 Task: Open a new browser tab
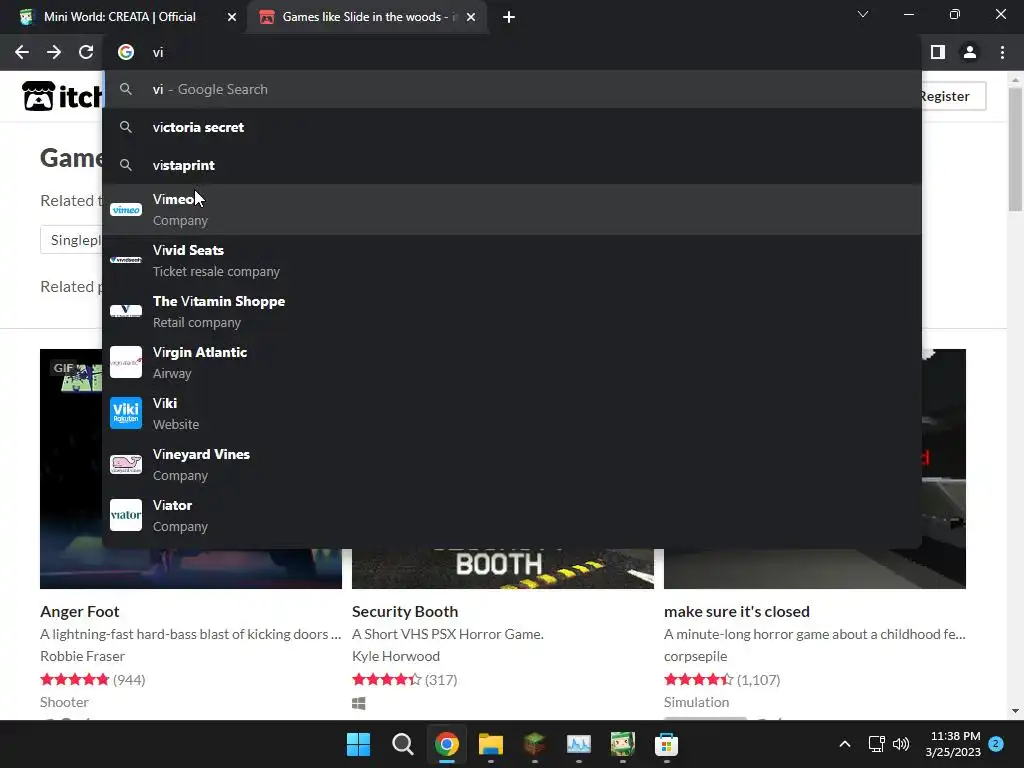tap(509, 17)
